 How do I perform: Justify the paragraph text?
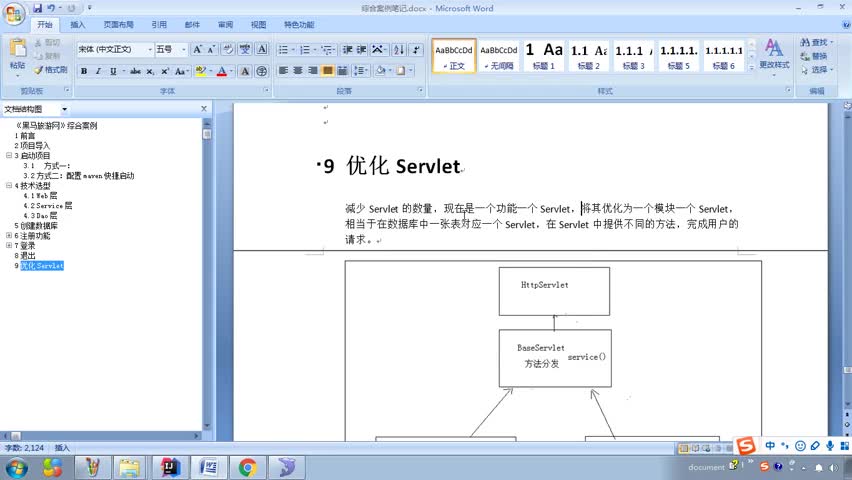coord(327,71)
